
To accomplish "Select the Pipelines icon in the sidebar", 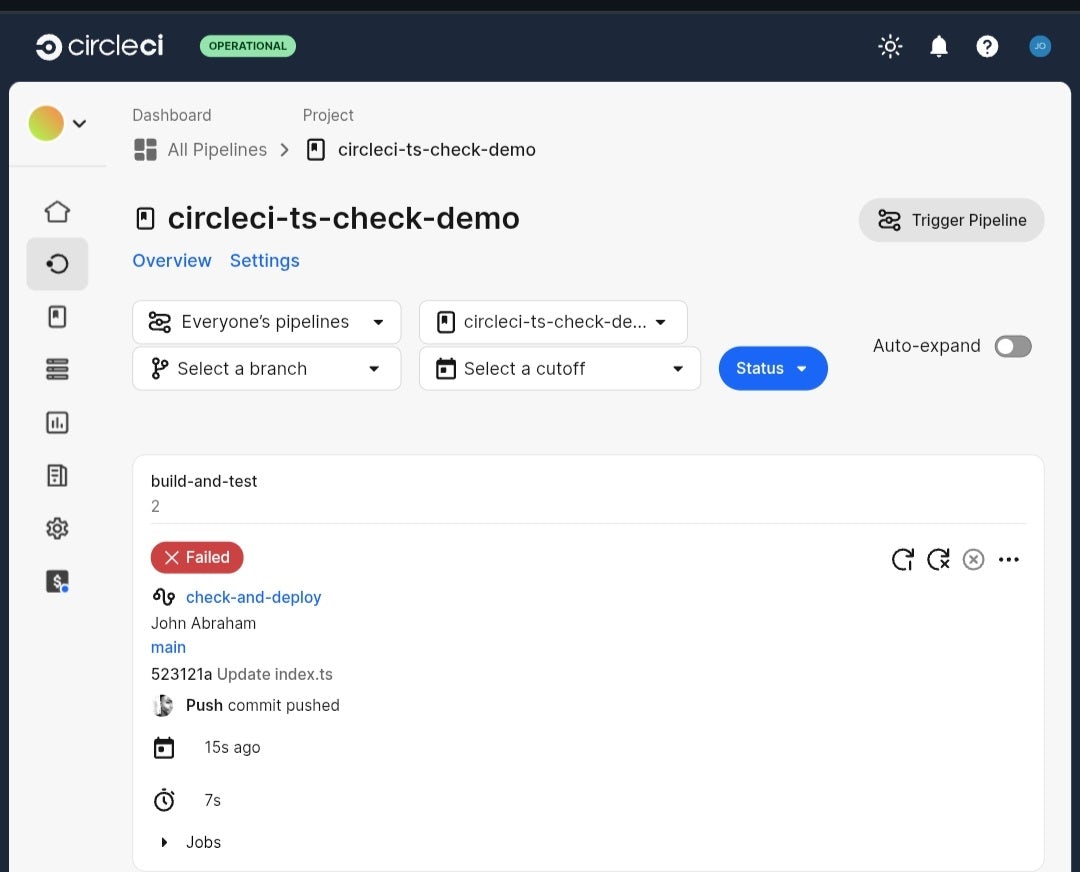I will (57, 264).
